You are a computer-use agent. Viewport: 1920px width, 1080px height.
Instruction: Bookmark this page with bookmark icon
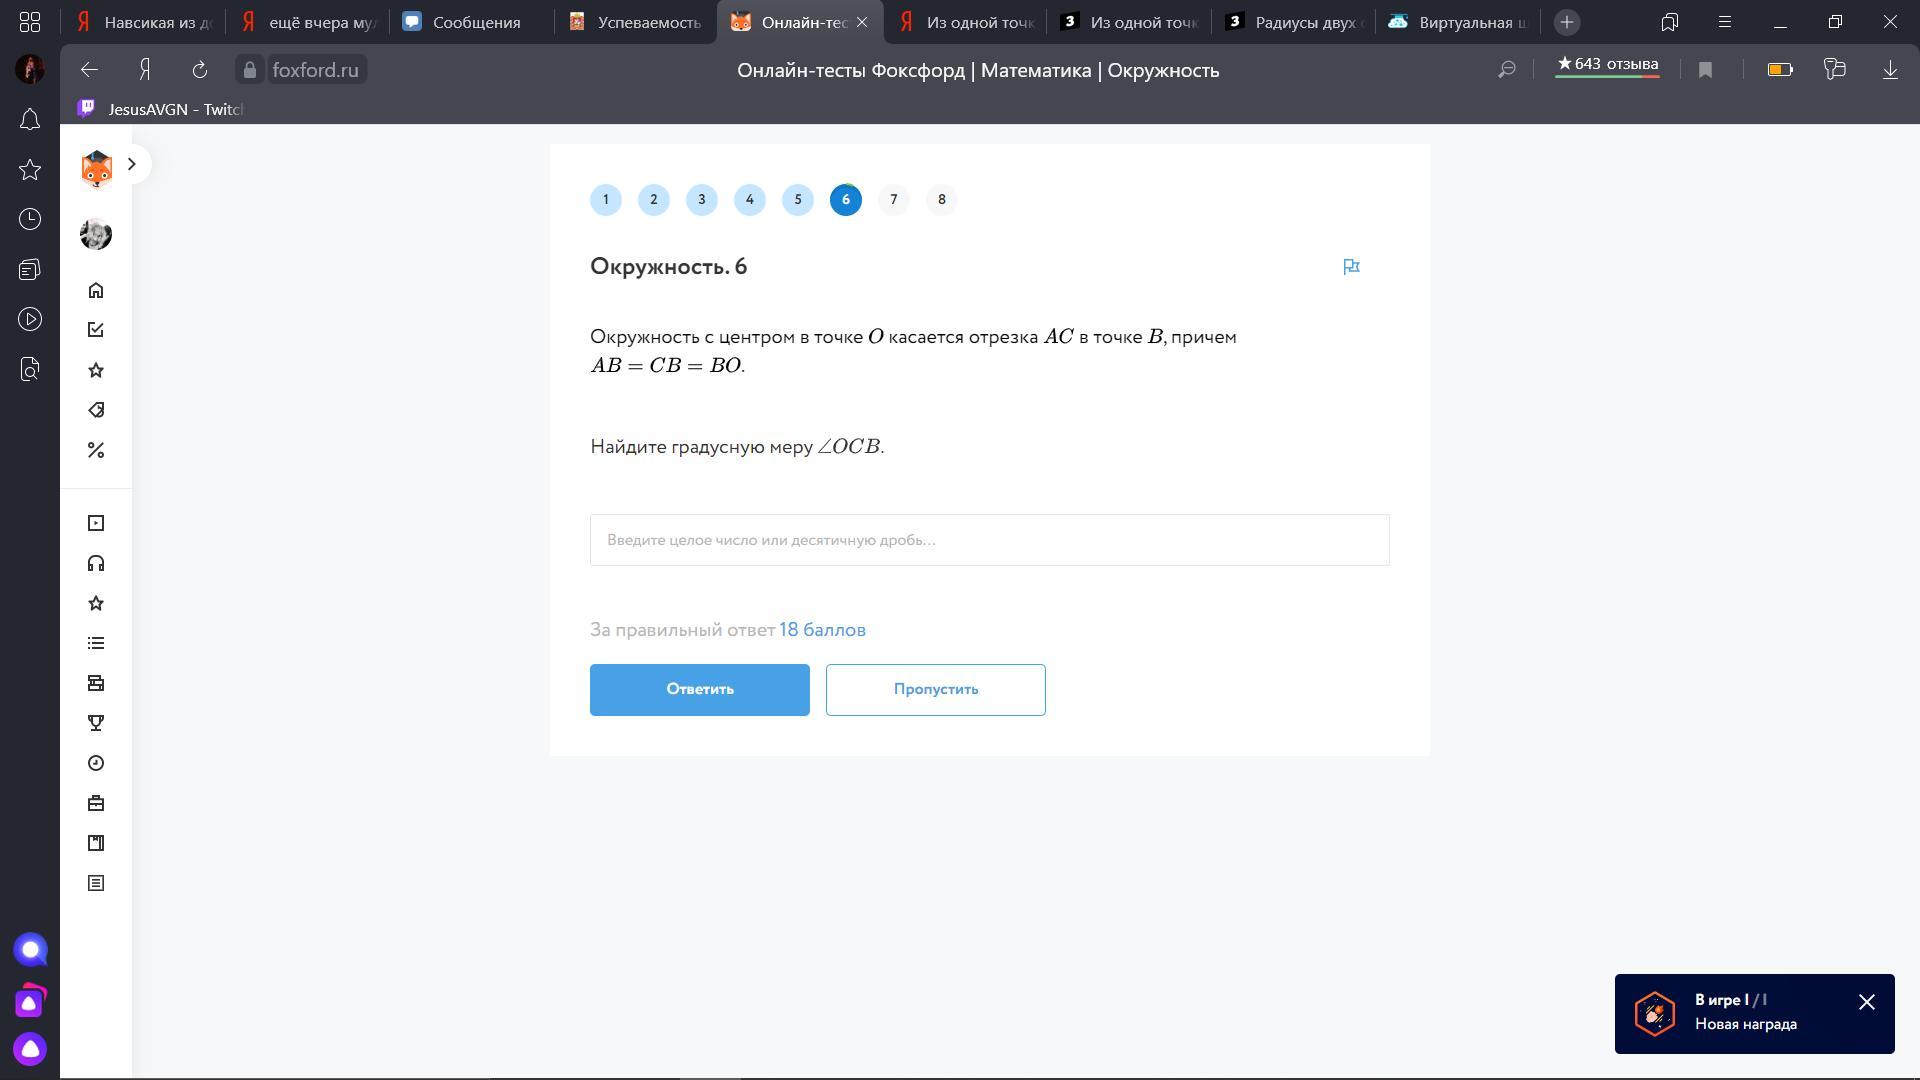[1705, 70]
